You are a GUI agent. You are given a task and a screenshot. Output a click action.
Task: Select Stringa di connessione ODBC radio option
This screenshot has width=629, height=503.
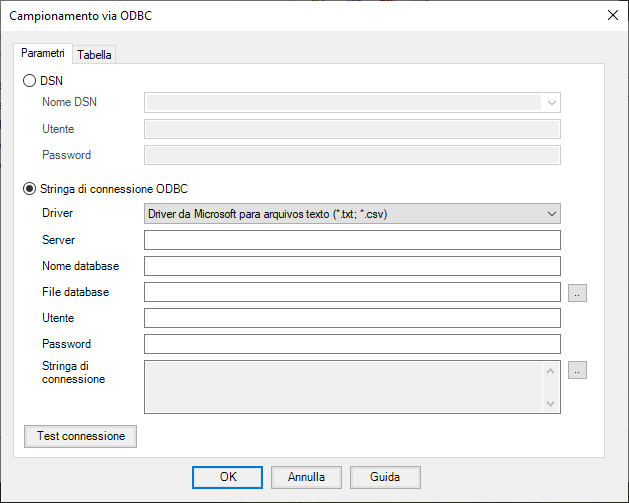click(x=30, y=188)
